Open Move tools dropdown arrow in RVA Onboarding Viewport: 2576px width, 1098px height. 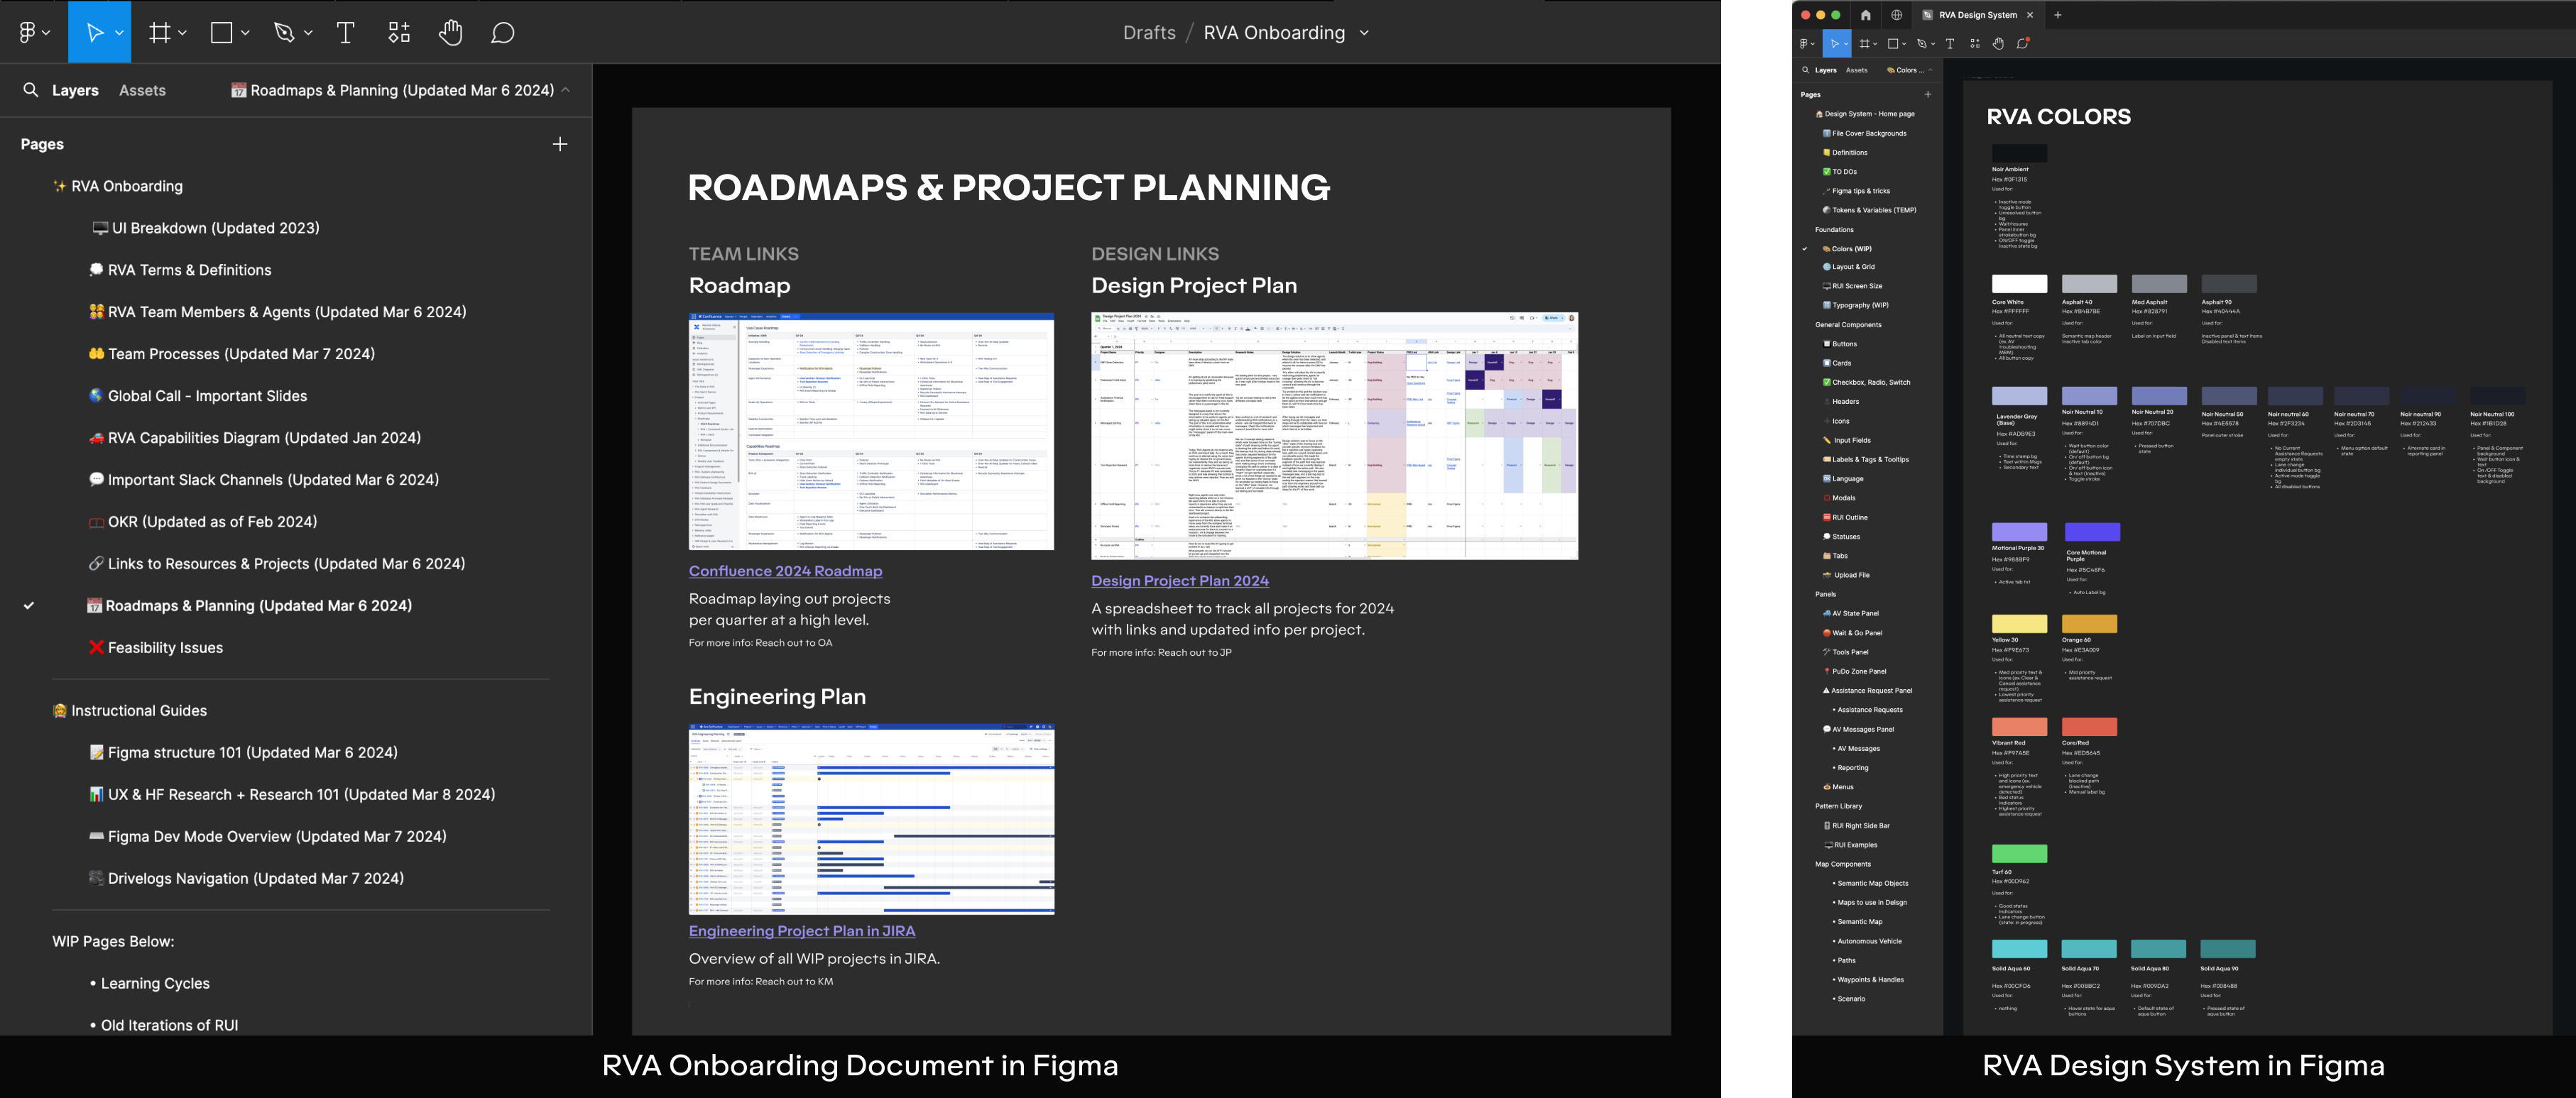click(119, 33)
